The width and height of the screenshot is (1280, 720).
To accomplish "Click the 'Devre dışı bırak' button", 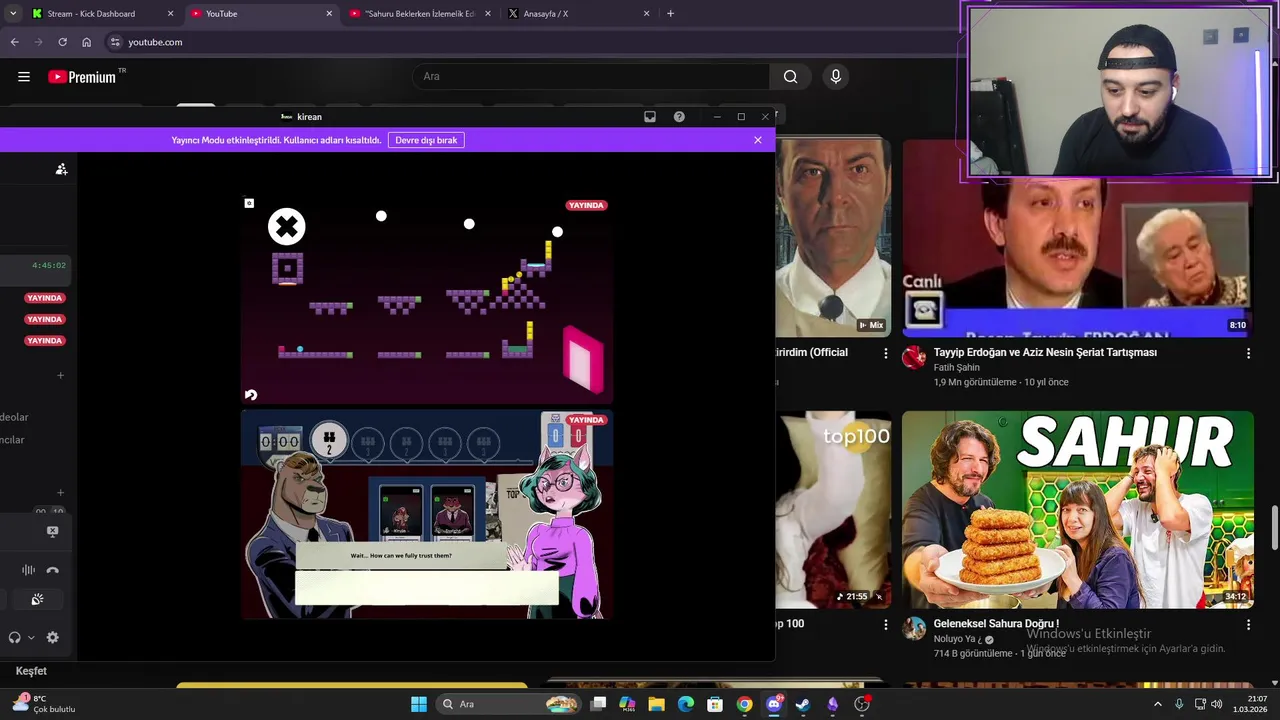I will click(x=426, y=140).
